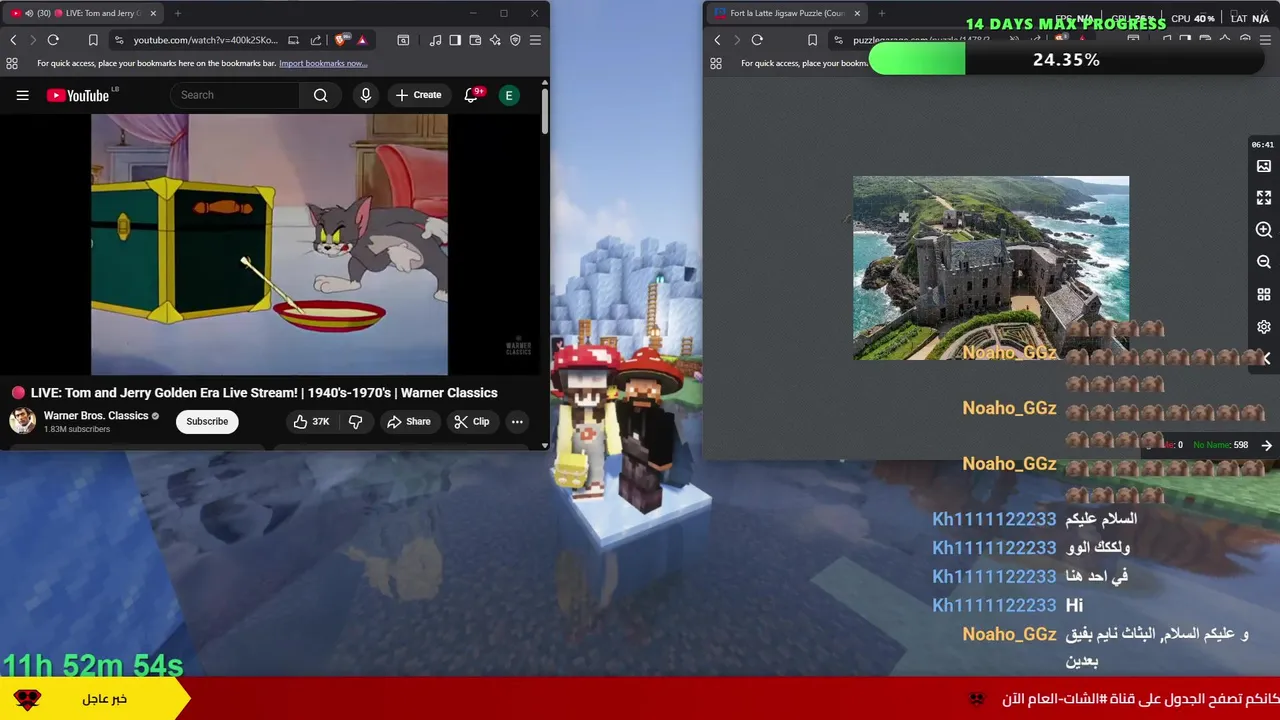
Task: Bookmark the YouTube page
Action: tap(93, 40)
